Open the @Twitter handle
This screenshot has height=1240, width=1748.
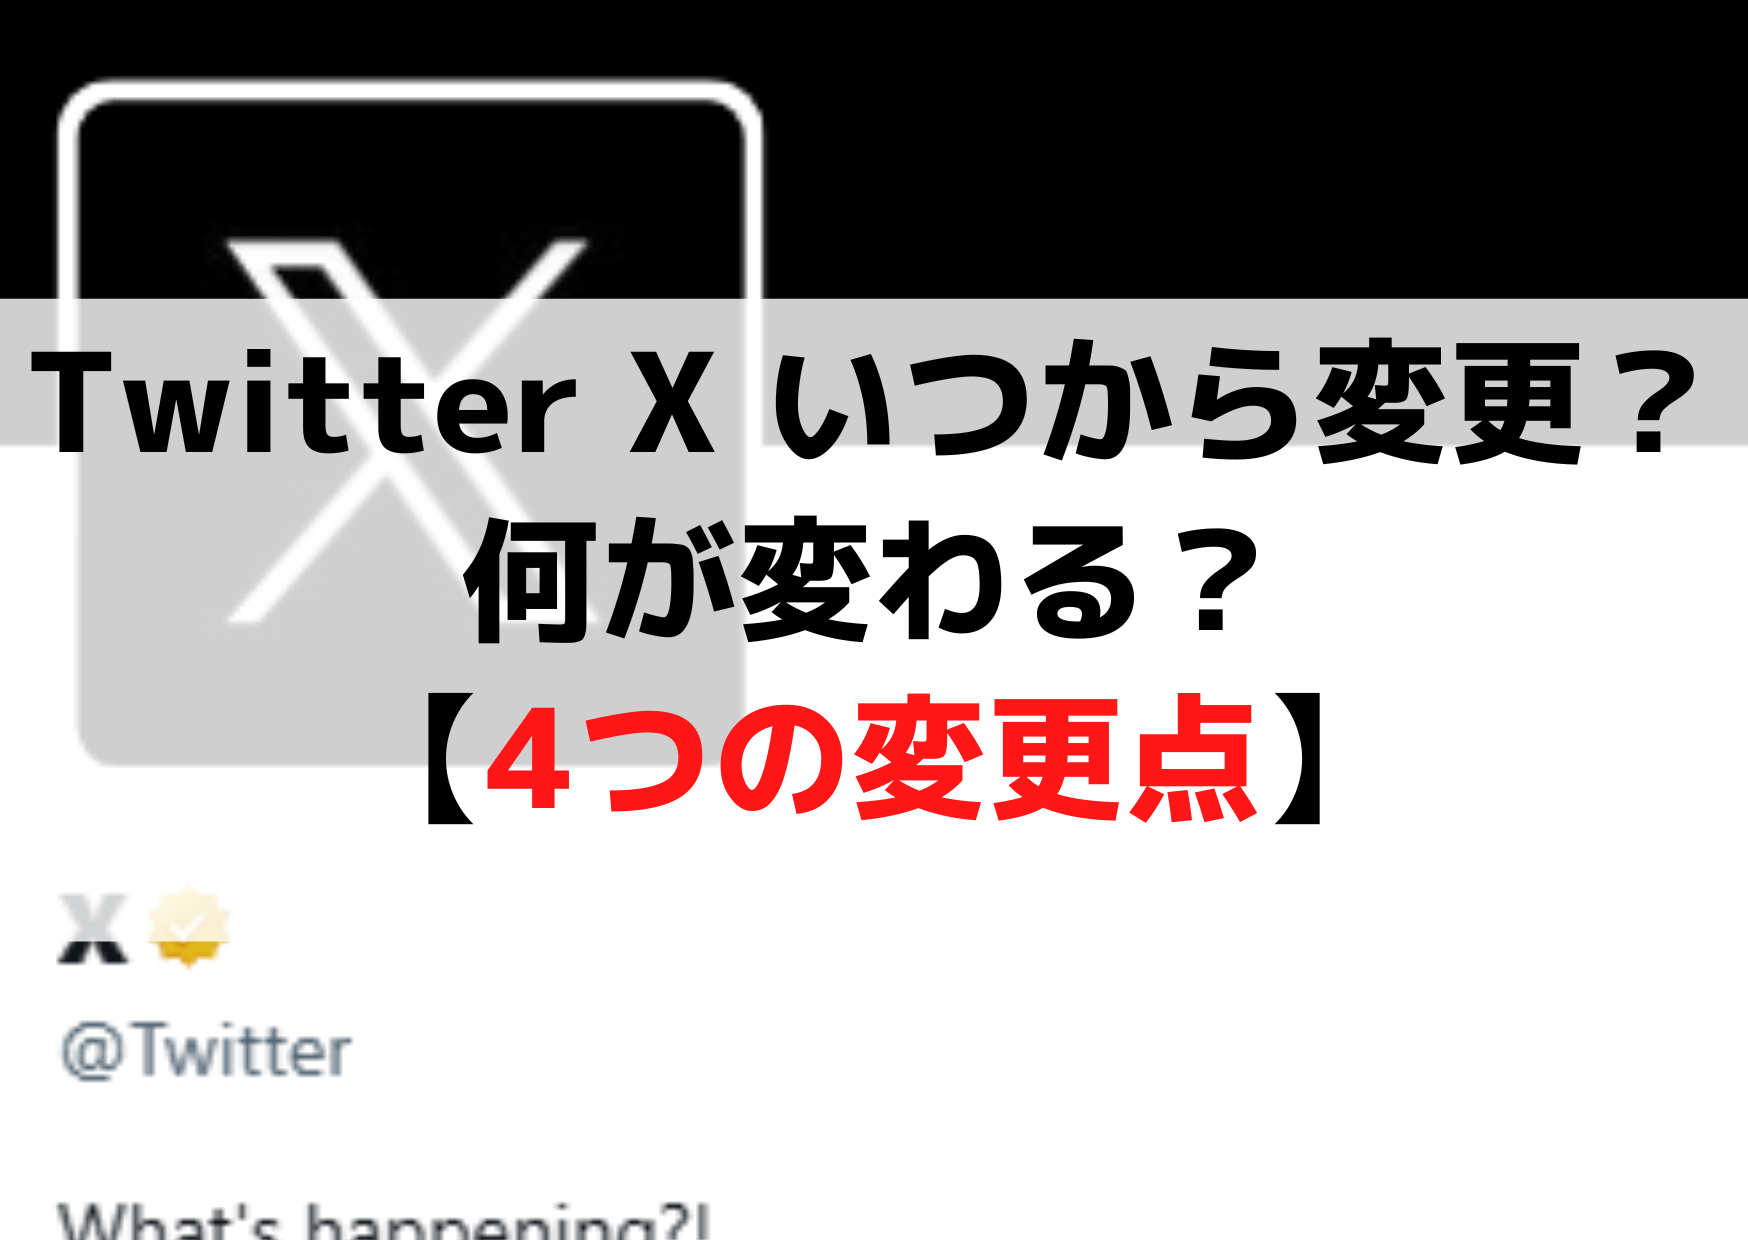[206, 1051]
